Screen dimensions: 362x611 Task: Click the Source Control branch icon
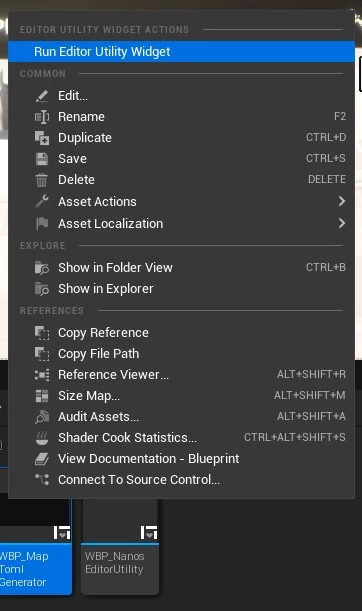[42, 480]
